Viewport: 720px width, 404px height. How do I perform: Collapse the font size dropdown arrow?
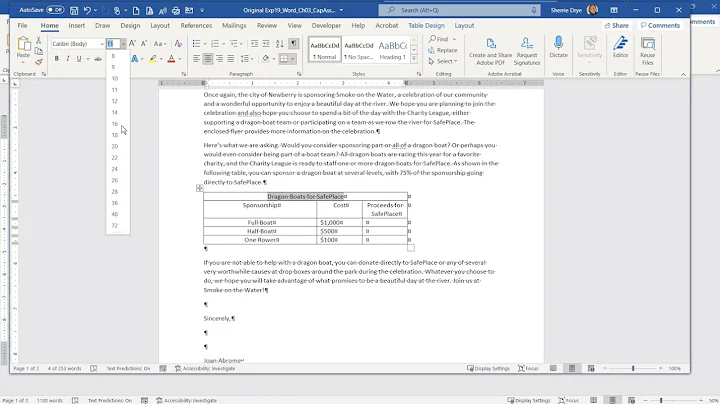(x=123, y=44)
